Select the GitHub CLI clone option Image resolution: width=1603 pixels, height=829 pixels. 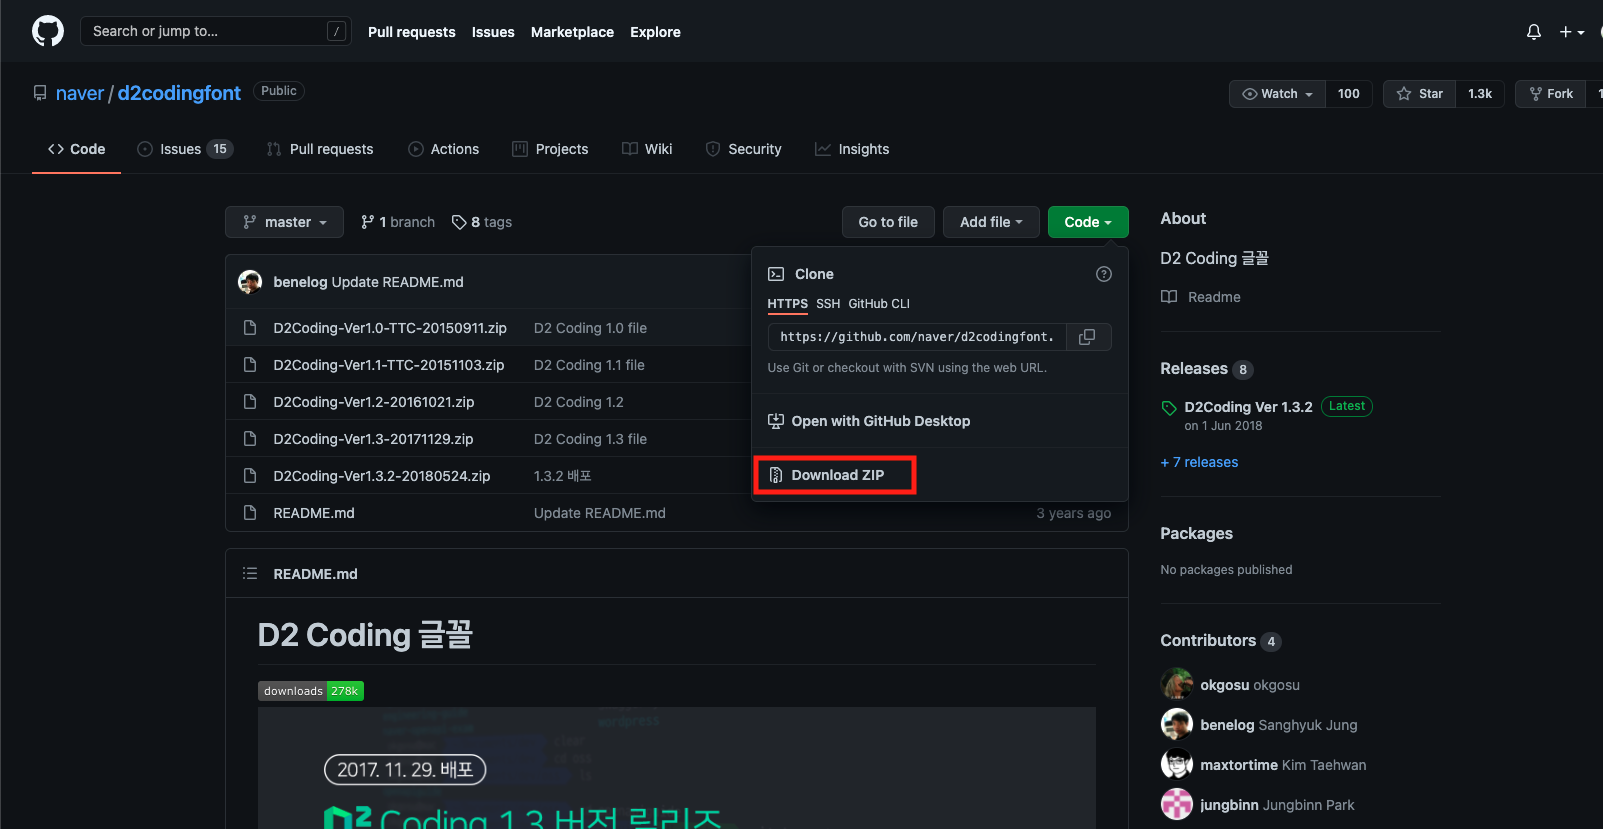[x=879, y=304]
